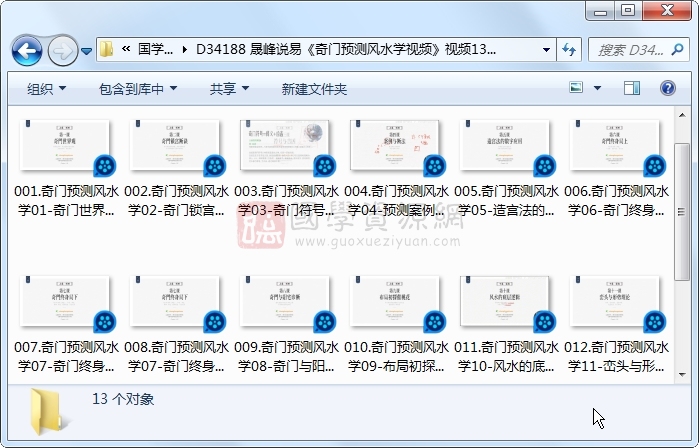Go back with the blue Back arrow

click(x=27, y=50)
